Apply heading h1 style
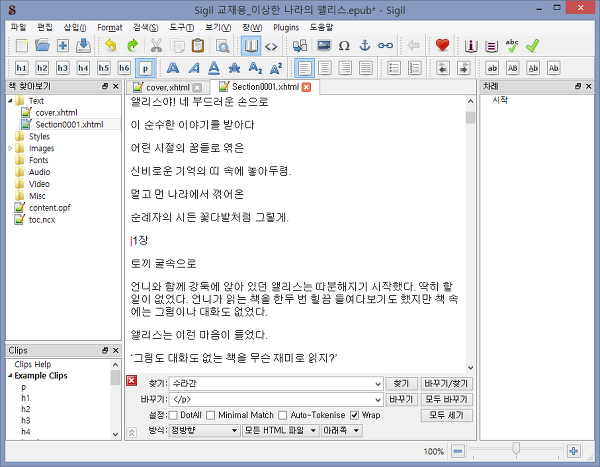Viewport: 600px width, 467px height. coord(22,68)
